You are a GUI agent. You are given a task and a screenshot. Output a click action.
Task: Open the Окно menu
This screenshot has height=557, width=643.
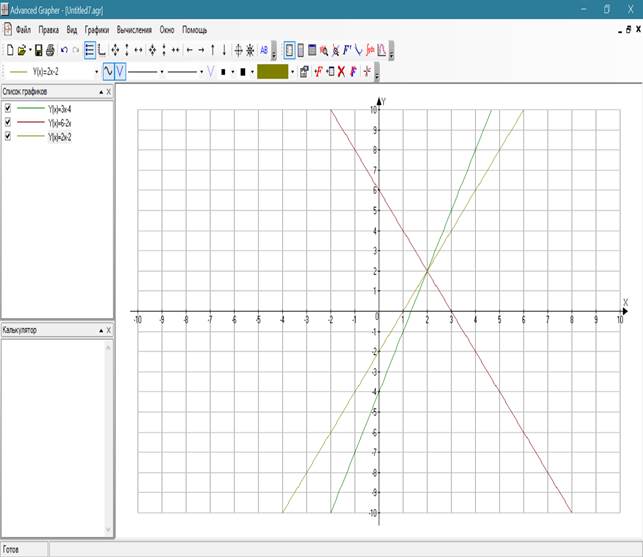167,30
